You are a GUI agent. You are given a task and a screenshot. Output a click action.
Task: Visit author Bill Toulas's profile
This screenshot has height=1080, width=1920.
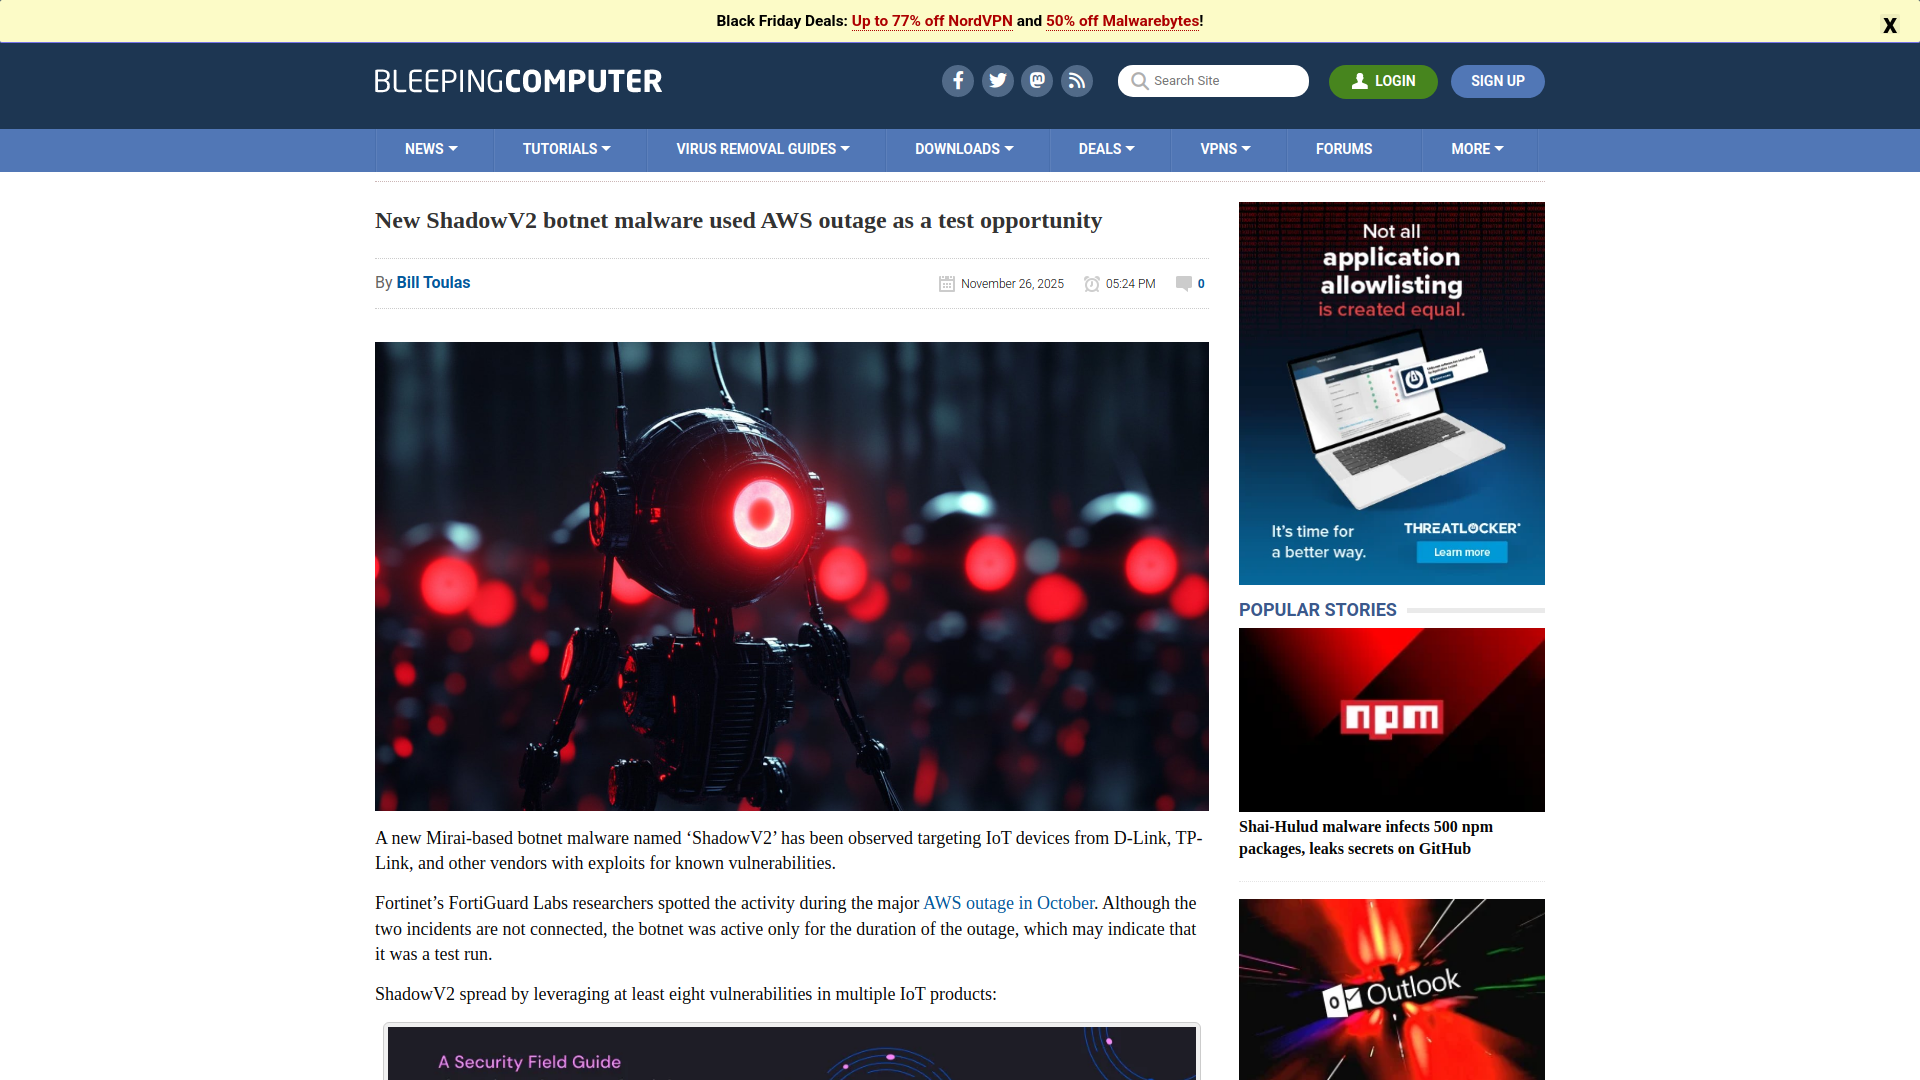432,283
